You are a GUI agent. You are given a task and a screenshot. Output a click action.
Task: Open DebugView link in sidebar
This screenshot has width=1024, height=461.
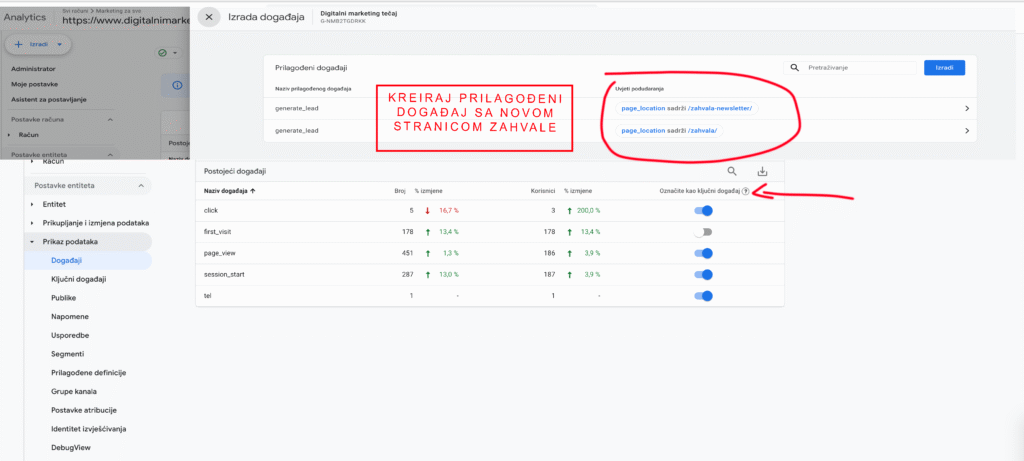(x=72, y=448)
